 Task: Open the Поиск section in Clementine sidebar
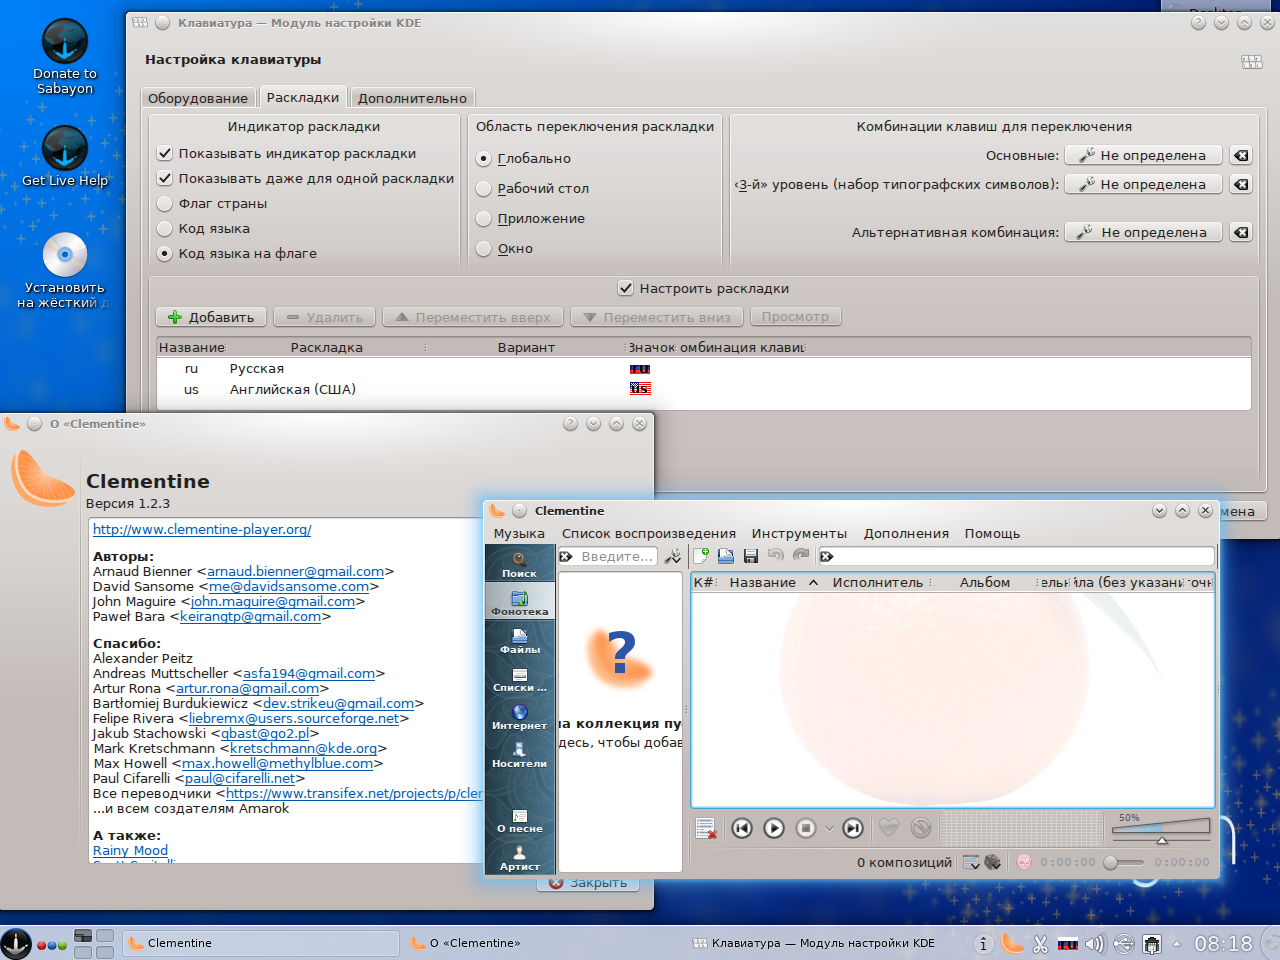(519, 565)
